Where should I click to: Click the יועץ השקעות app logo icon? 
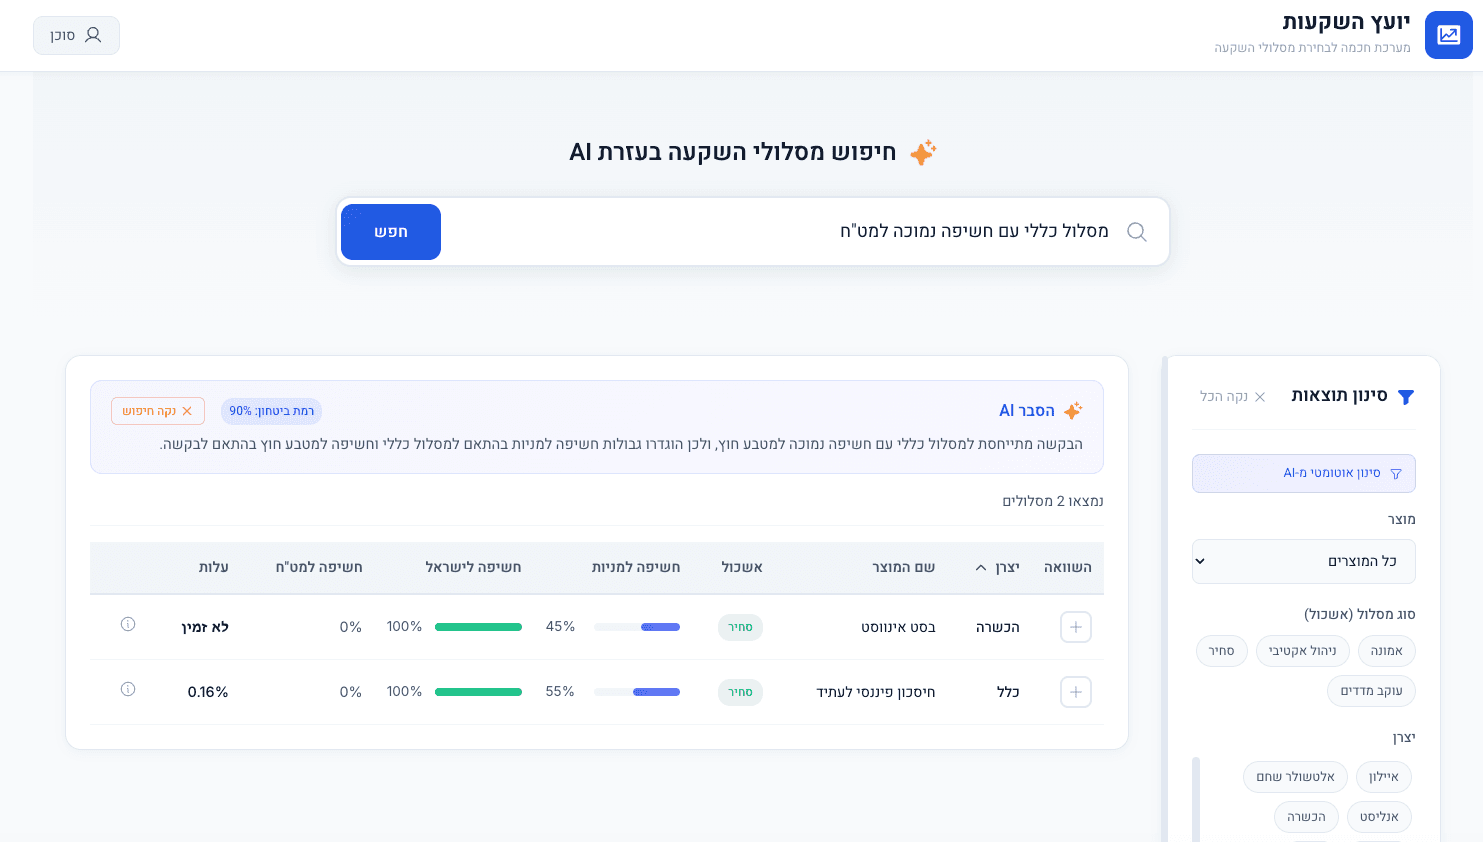(1448, 35)
